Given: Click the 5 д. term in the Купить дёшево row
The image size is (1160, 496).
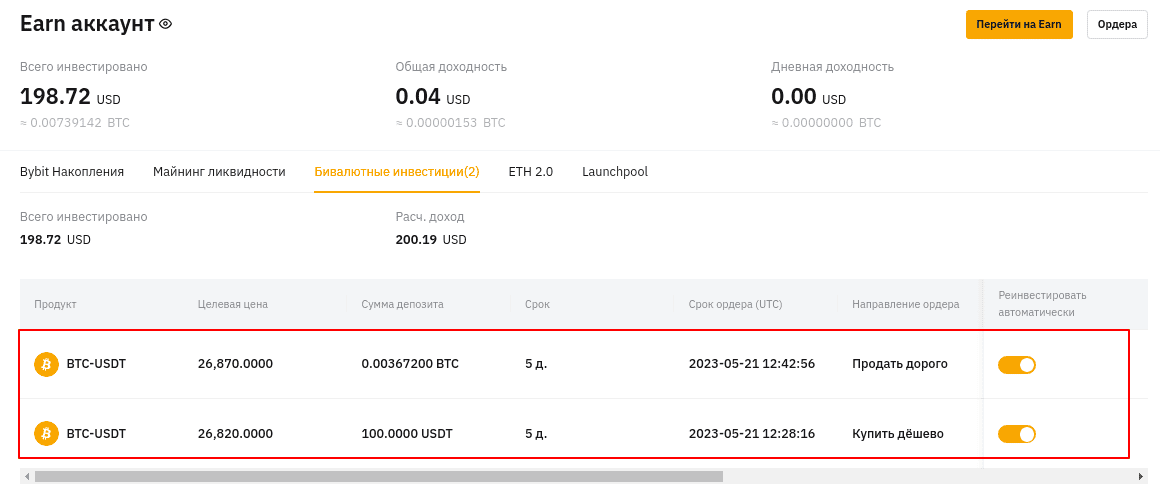Looking at the screenshot, I should [x=536, y=434].
